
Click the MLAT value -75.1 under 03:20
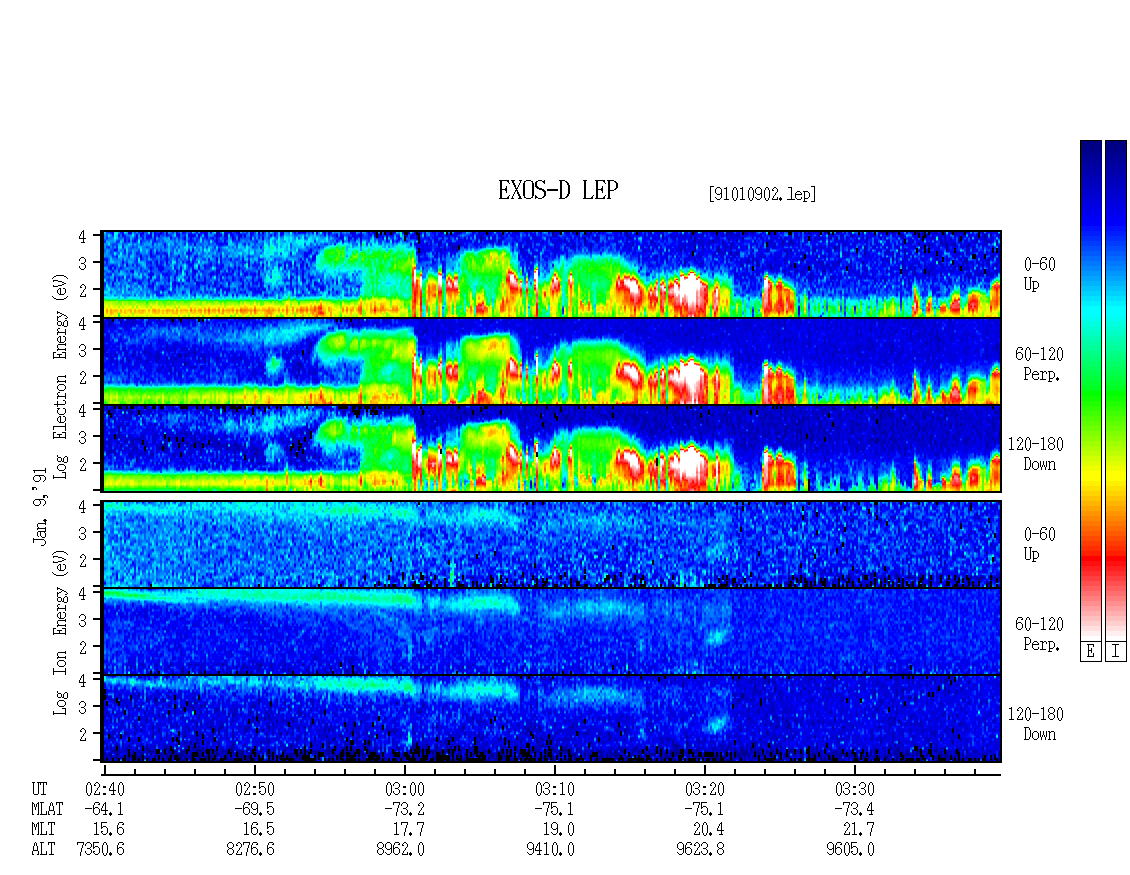[703, 809]
